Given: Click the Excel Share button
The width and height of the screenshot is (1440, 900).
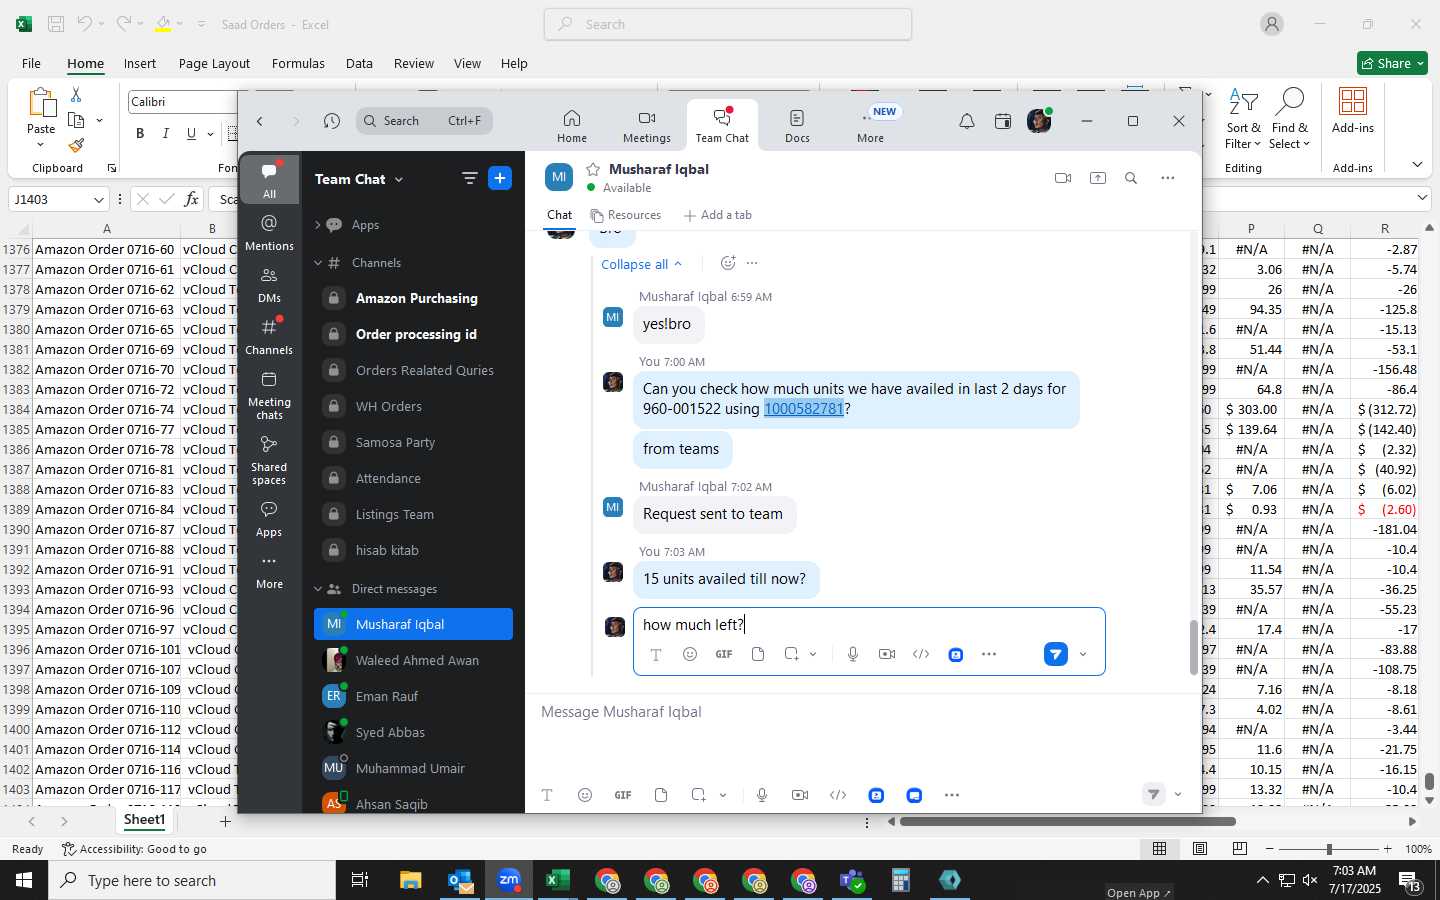Looking at the screenshot, I should tap(1392, 63).
